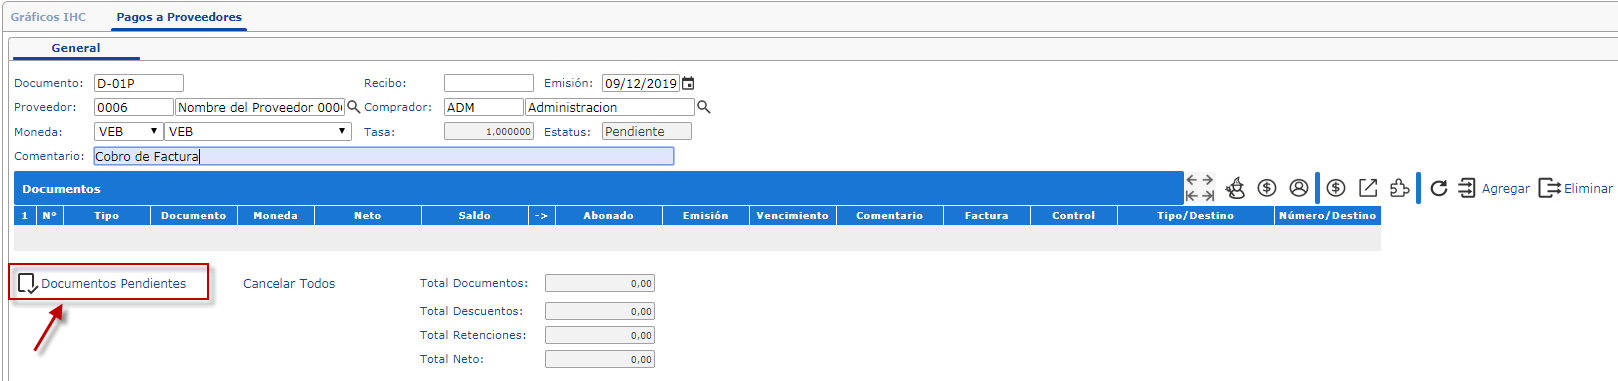Open the General sub-tab

coord(76,48)
